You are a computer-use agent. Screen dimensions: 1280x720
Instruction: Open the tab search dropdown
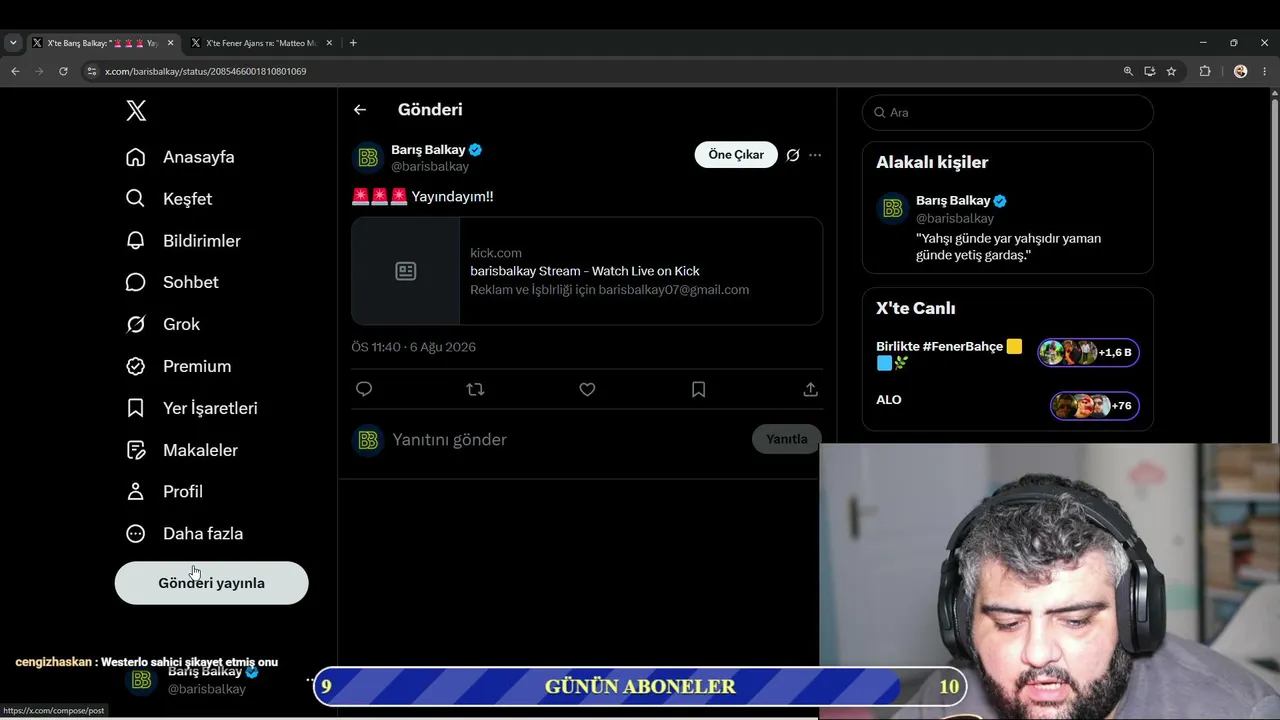point(13,43)
